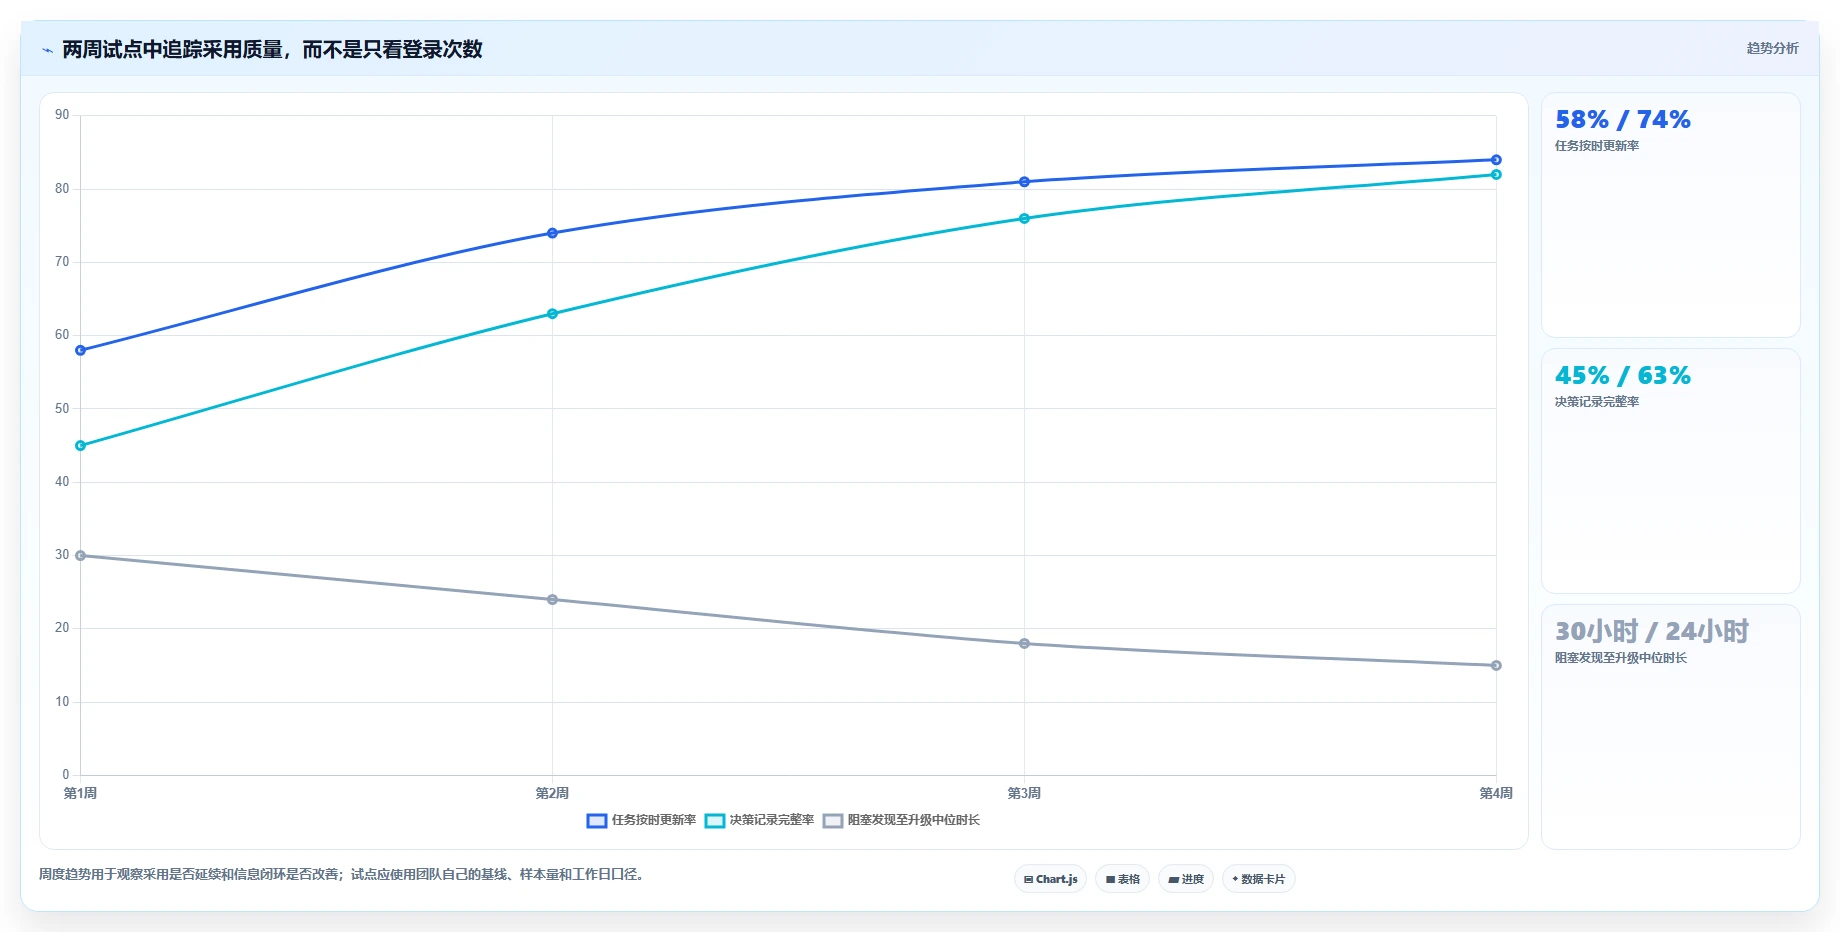Select the cyan line point at 第3周 (76)
This screenshot has height=932, width=1840.
pos(1024,218)
